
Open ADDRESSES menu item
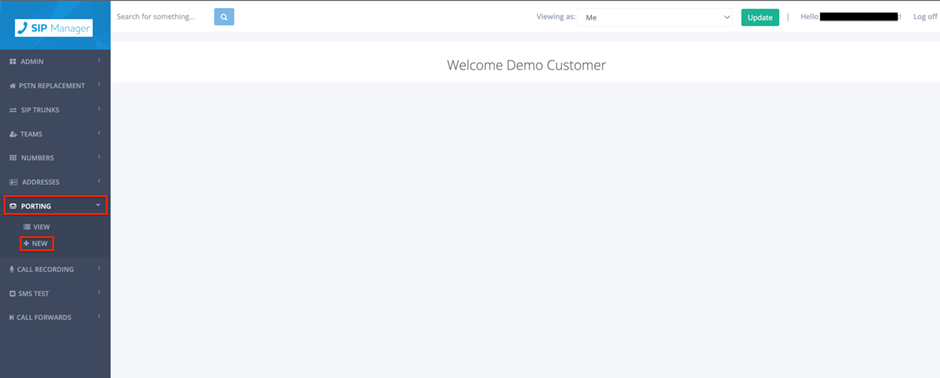[55, 182]
